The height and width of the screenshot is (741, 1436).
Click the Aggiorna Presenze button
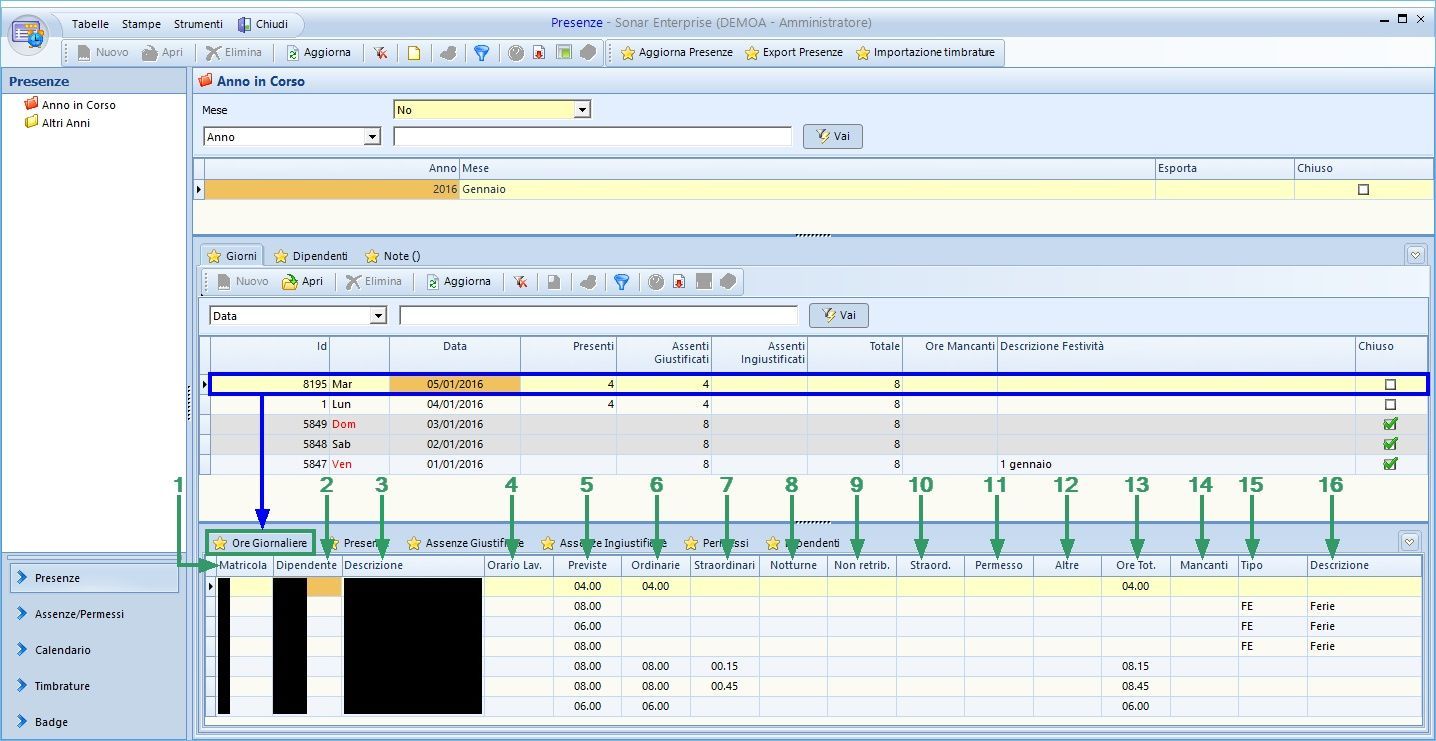[x=676, y=53]
